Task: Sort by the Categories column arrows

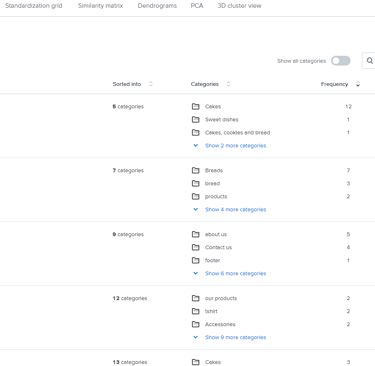Action: point(228,84)
